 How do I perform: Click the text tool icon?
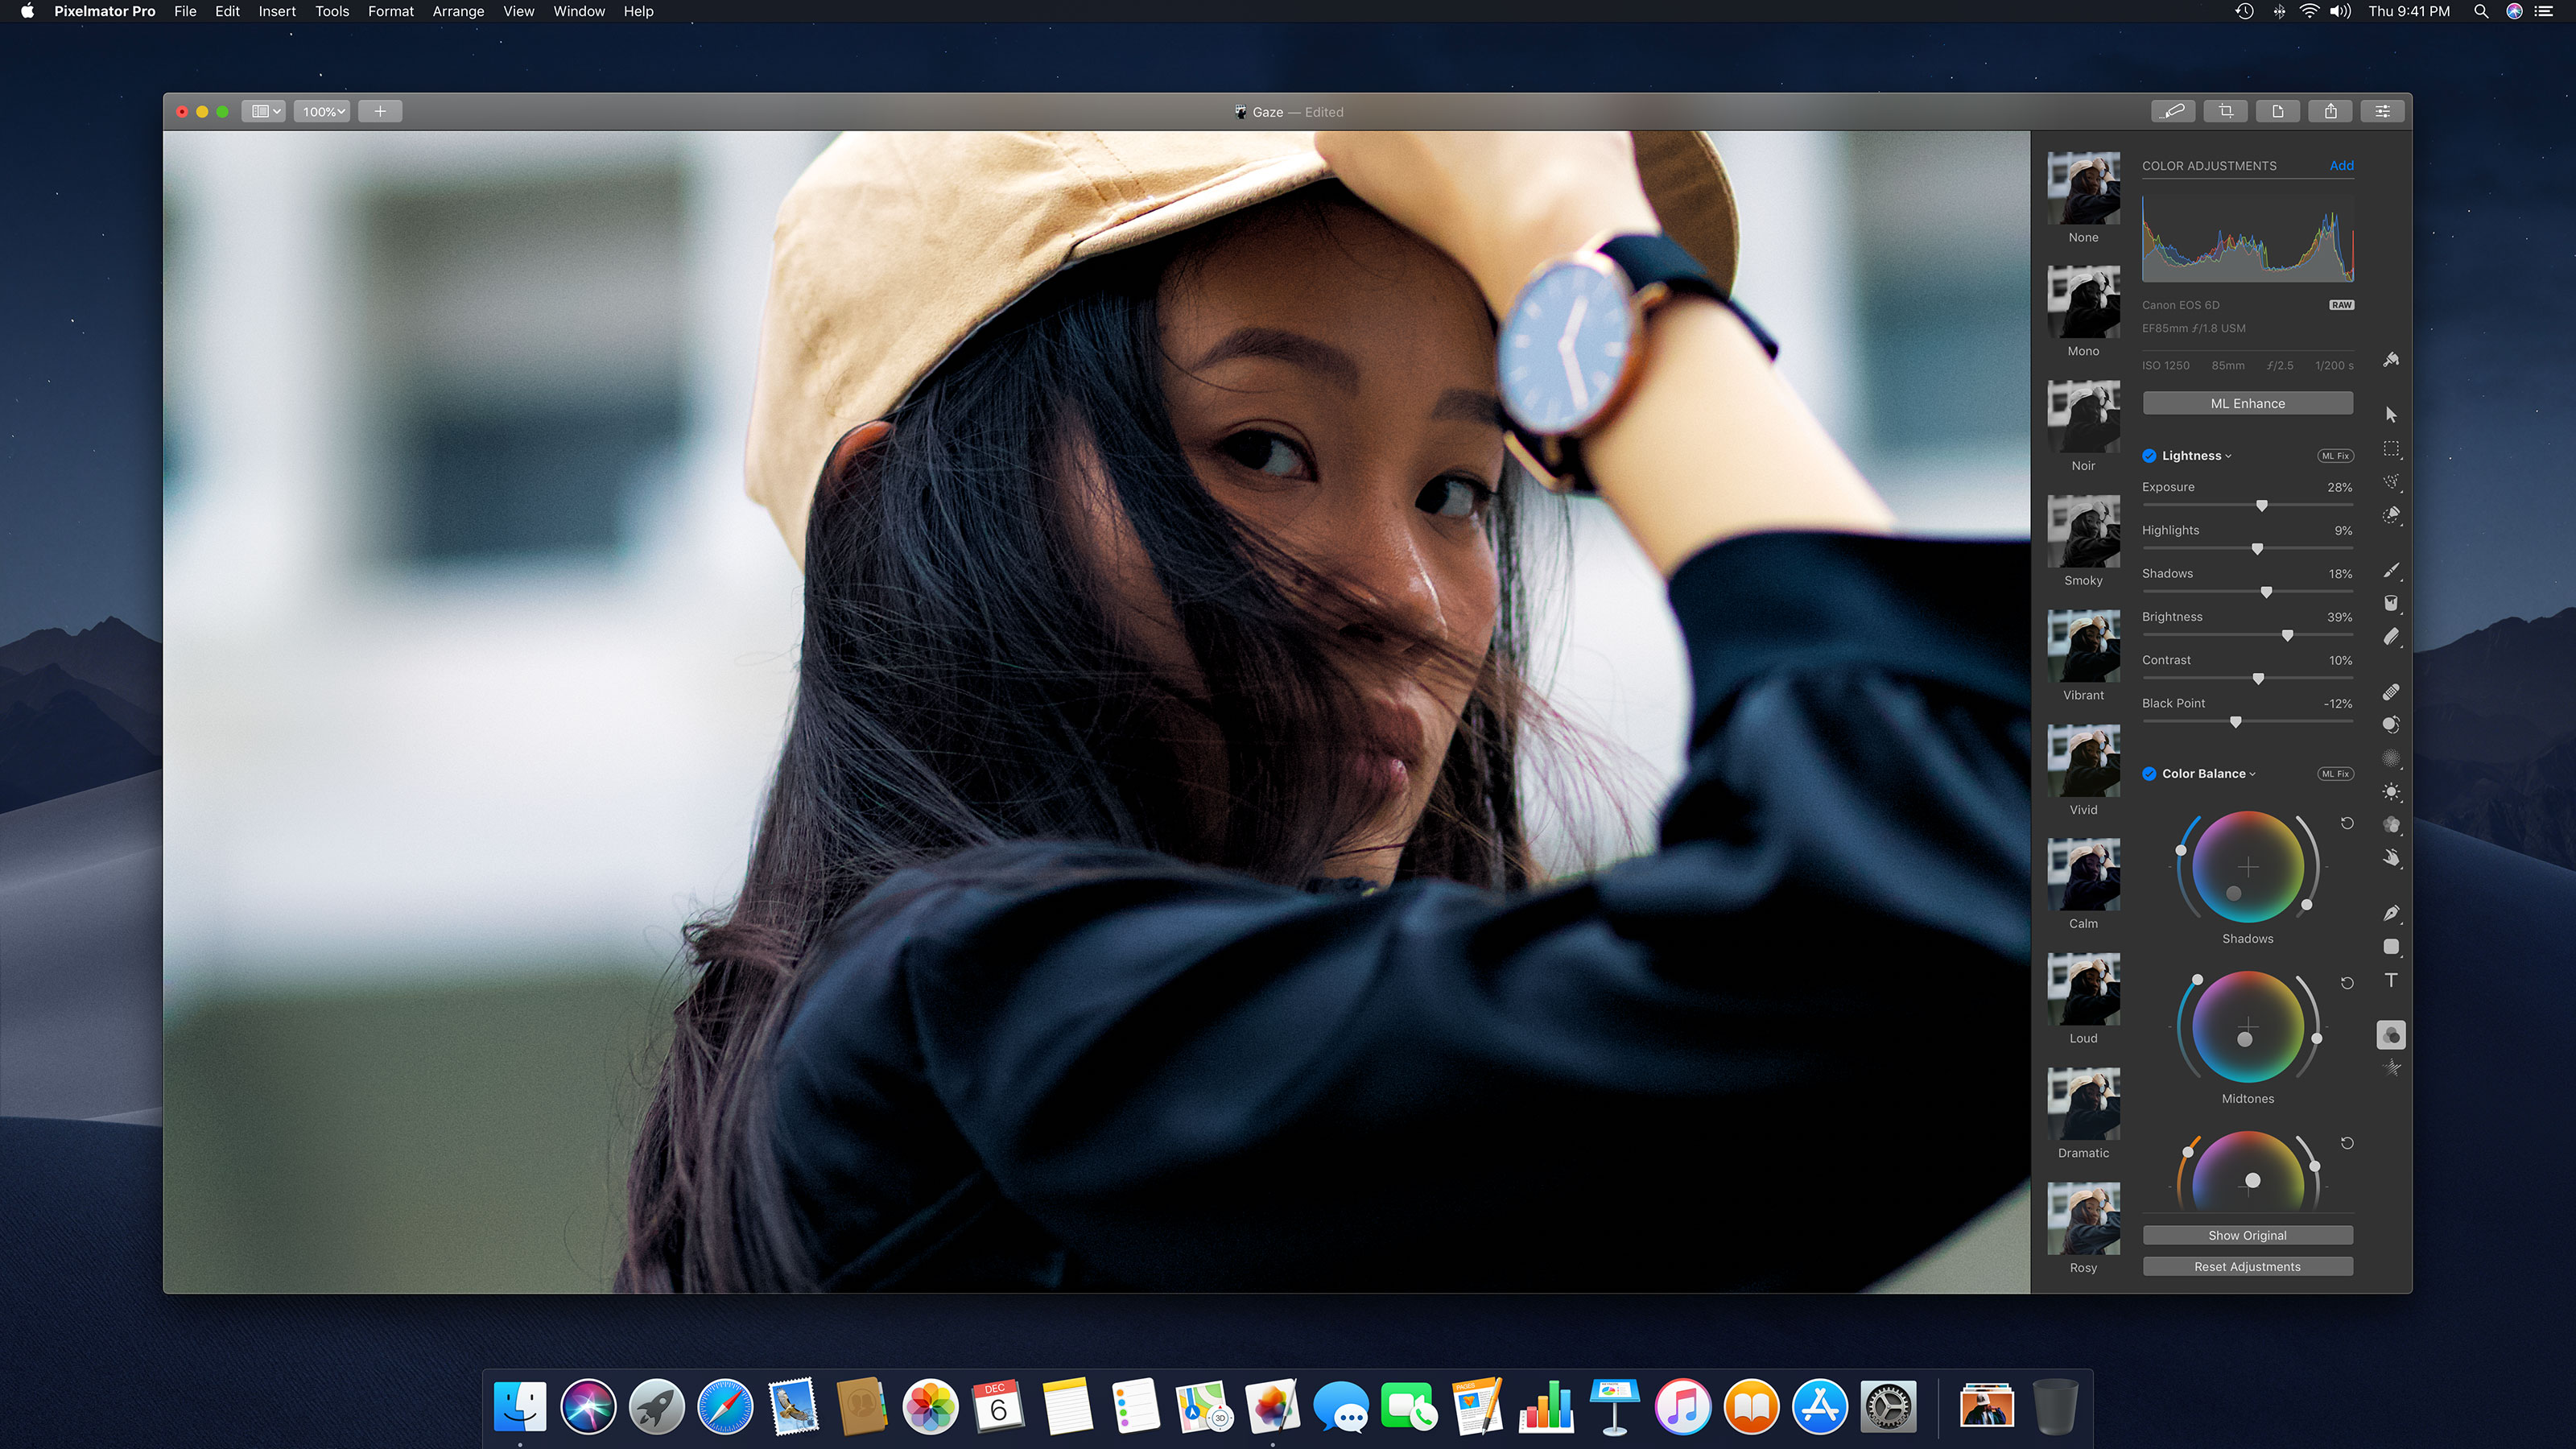pyautogui.click(x=2390, y=982)
